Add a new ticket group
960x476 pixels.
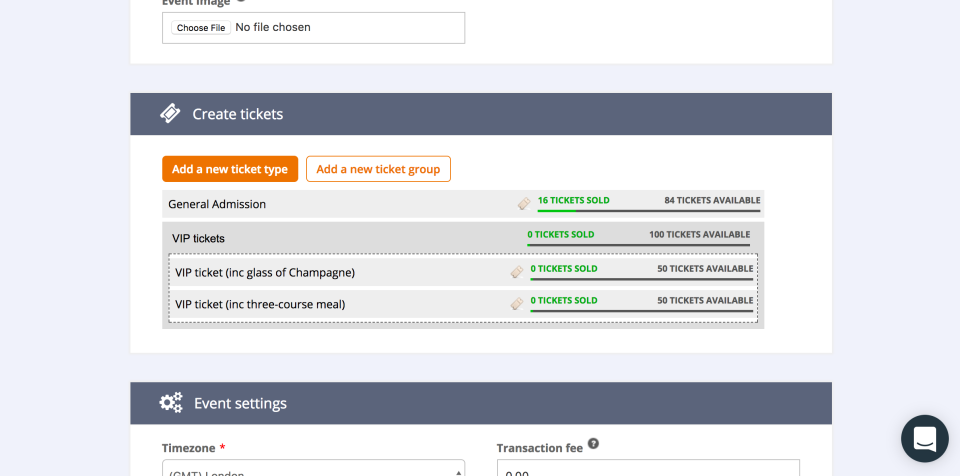[x=378, y=169]
